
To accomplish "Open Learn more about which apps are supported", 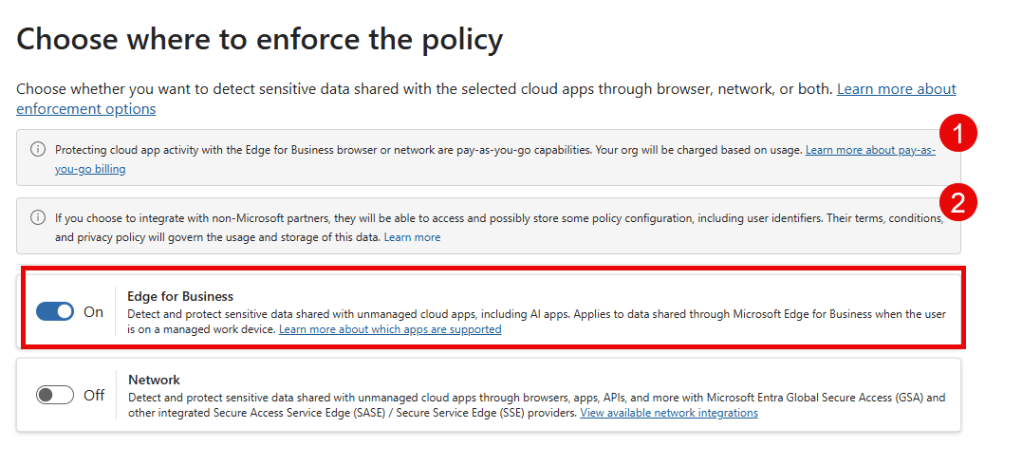I will (x=390, y=329).
